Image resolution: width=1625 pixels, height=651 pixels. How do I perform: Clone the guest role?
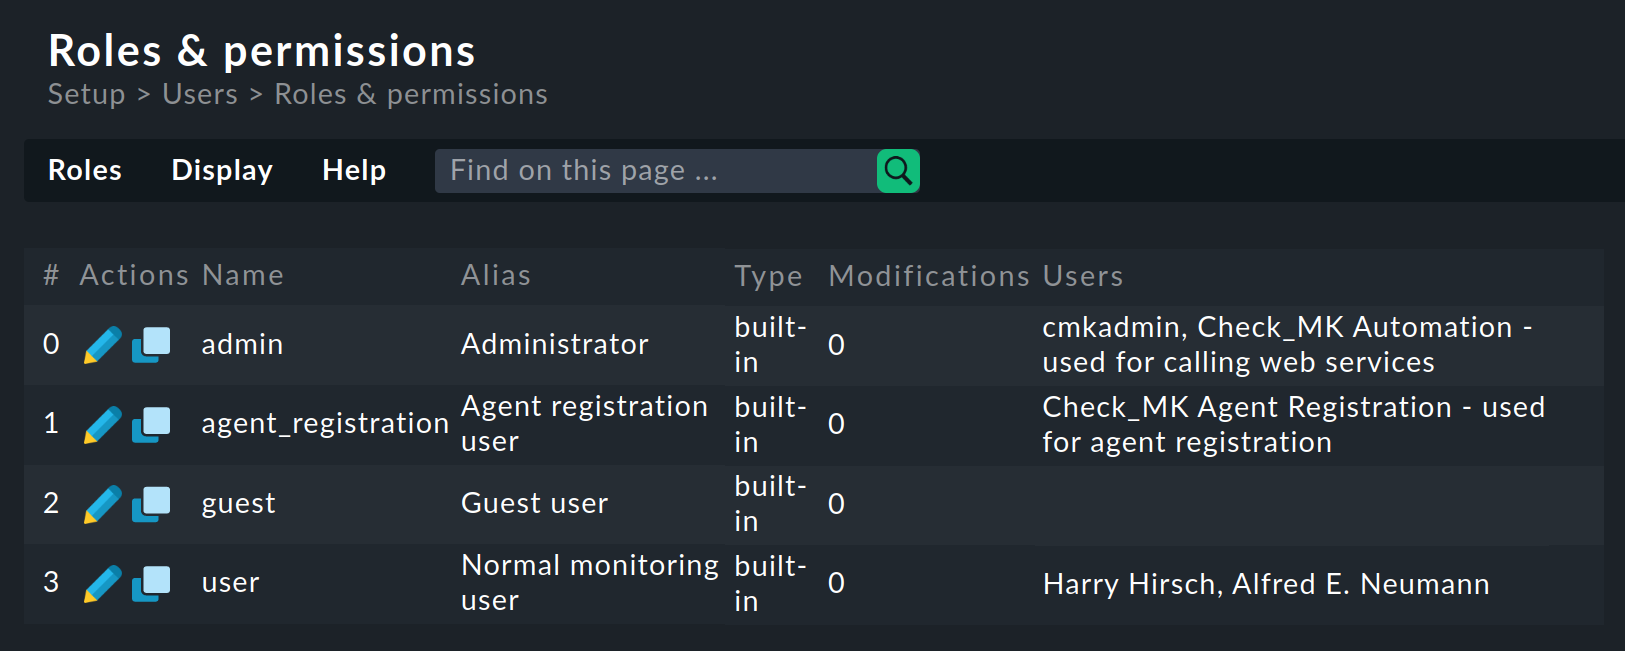(151, 504)
